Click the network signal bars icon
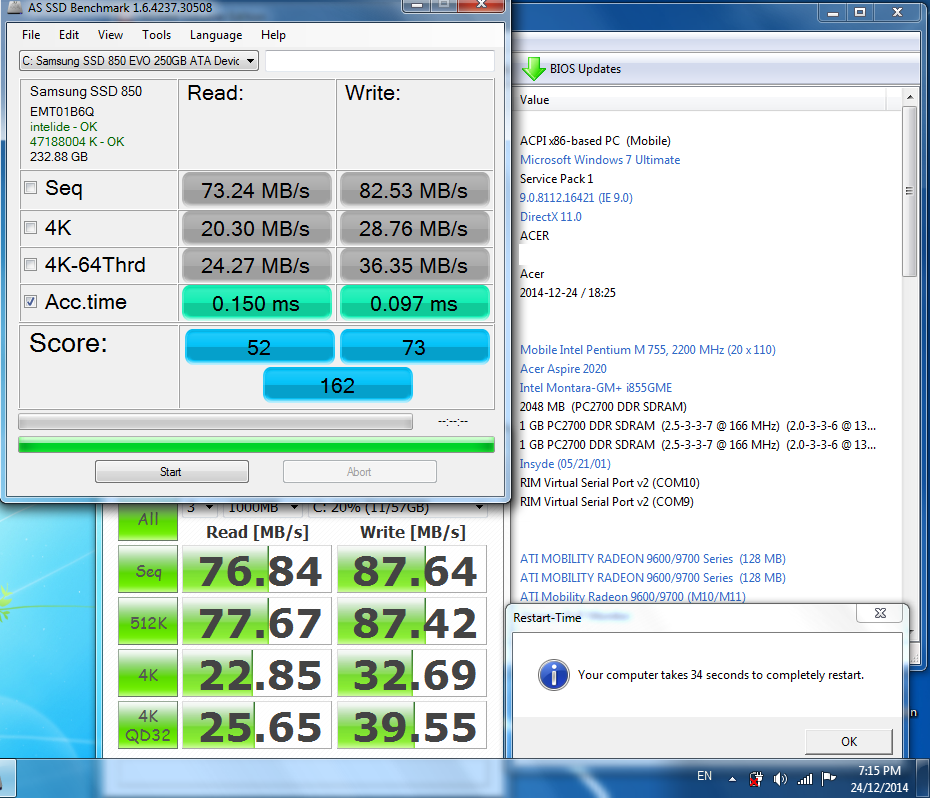This screenshot has height=798, width=930. 803,778
